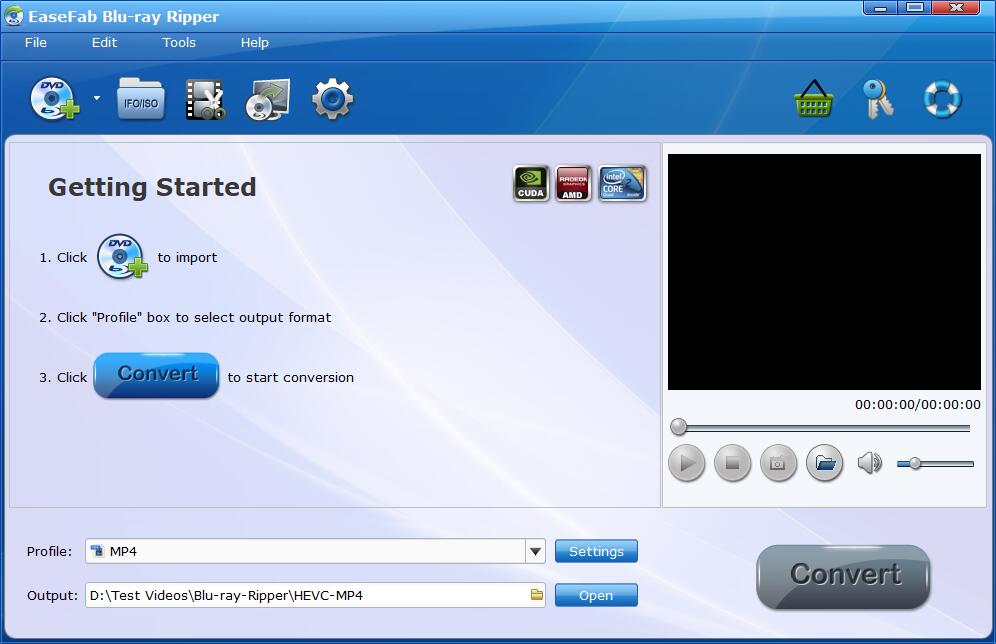The image size is (996, 644).
Task: Play the preview video
Action: (687, 463)
